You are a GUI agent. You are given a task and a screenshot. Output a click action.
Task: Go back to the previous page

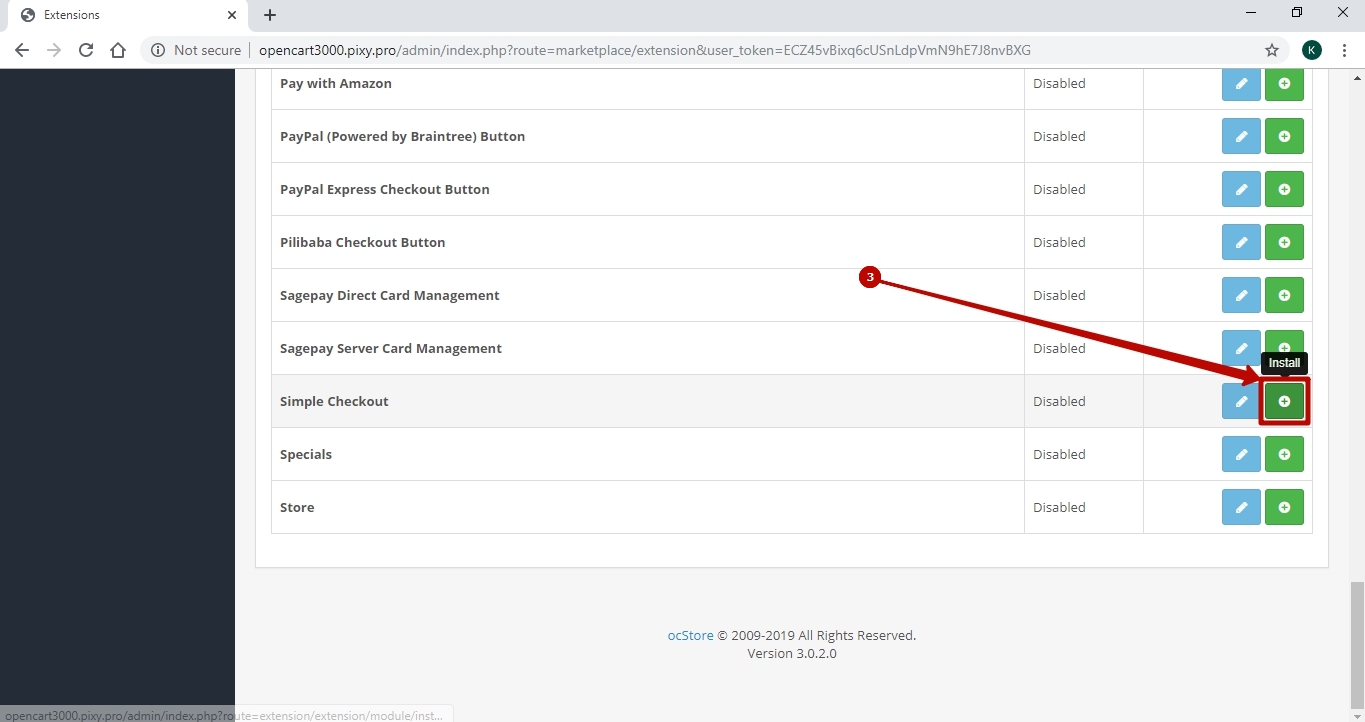[22, 50]
